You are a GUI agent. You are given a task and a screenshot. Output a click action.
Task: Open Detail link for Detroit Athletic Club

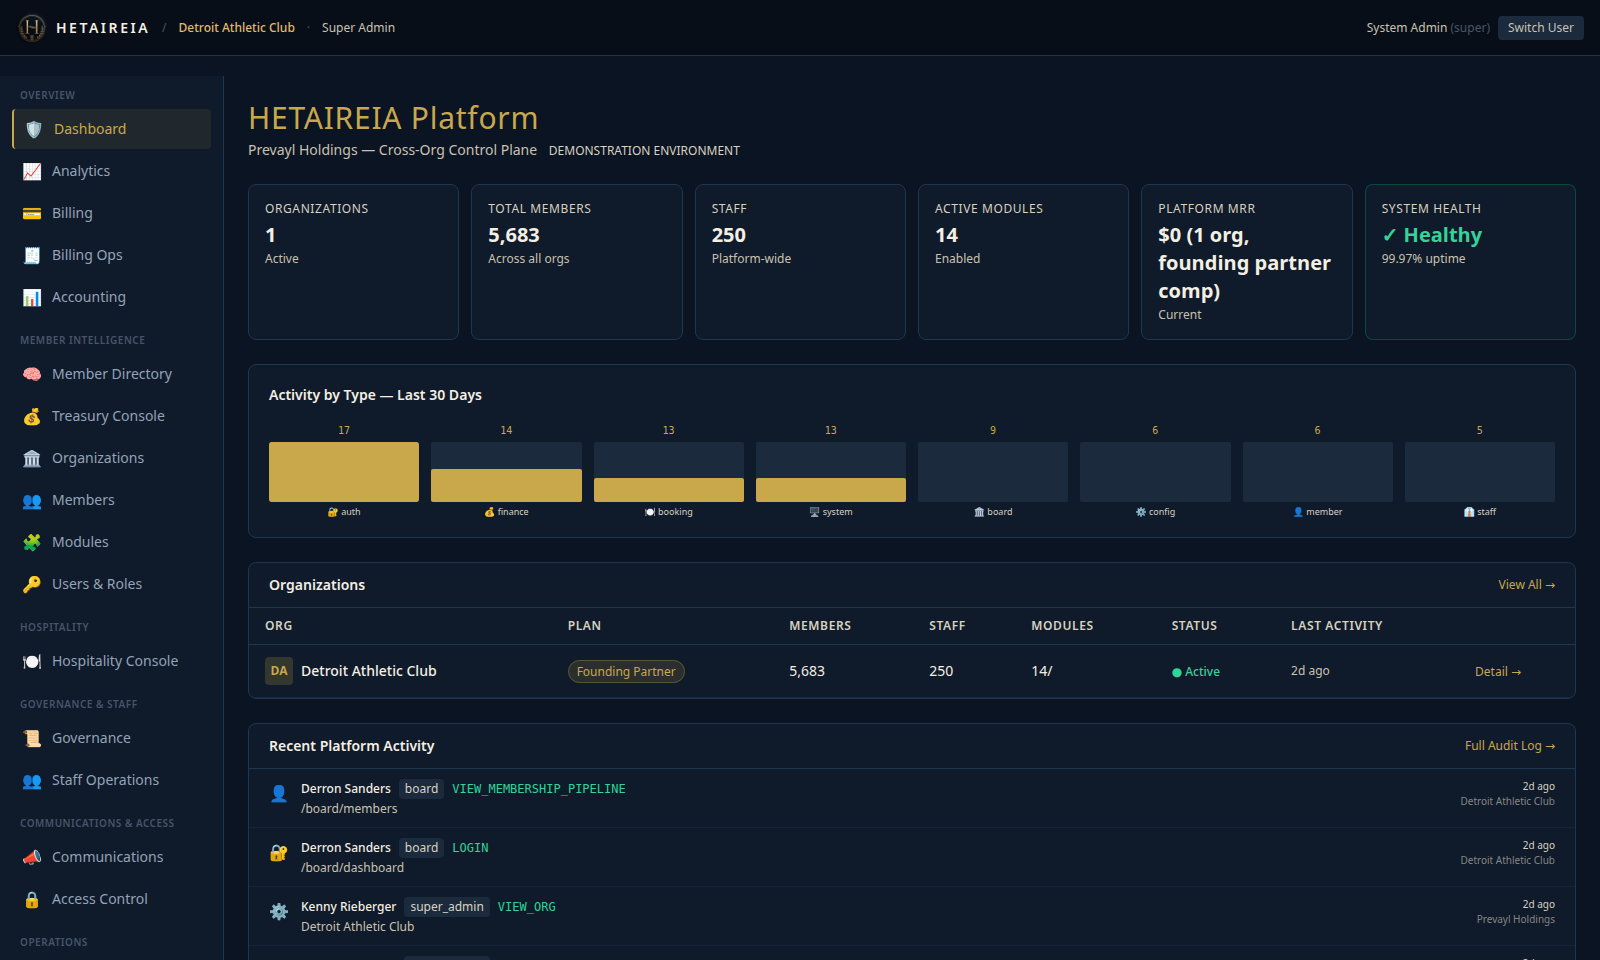(1498, 672)
